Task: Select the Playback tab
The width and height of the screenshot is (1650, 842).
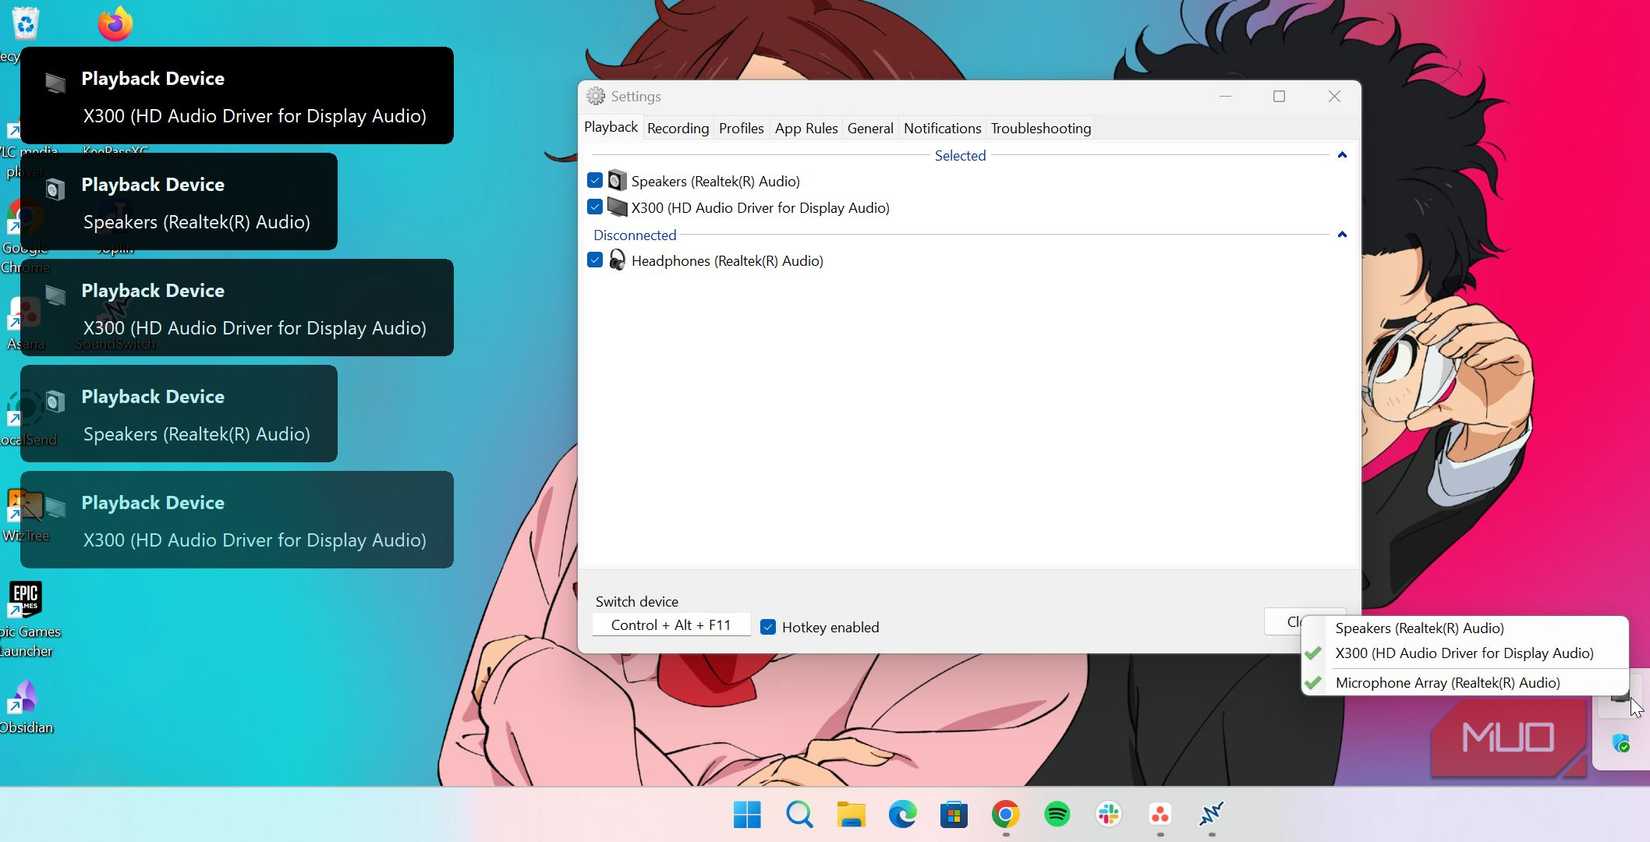Action: (611, 127)
